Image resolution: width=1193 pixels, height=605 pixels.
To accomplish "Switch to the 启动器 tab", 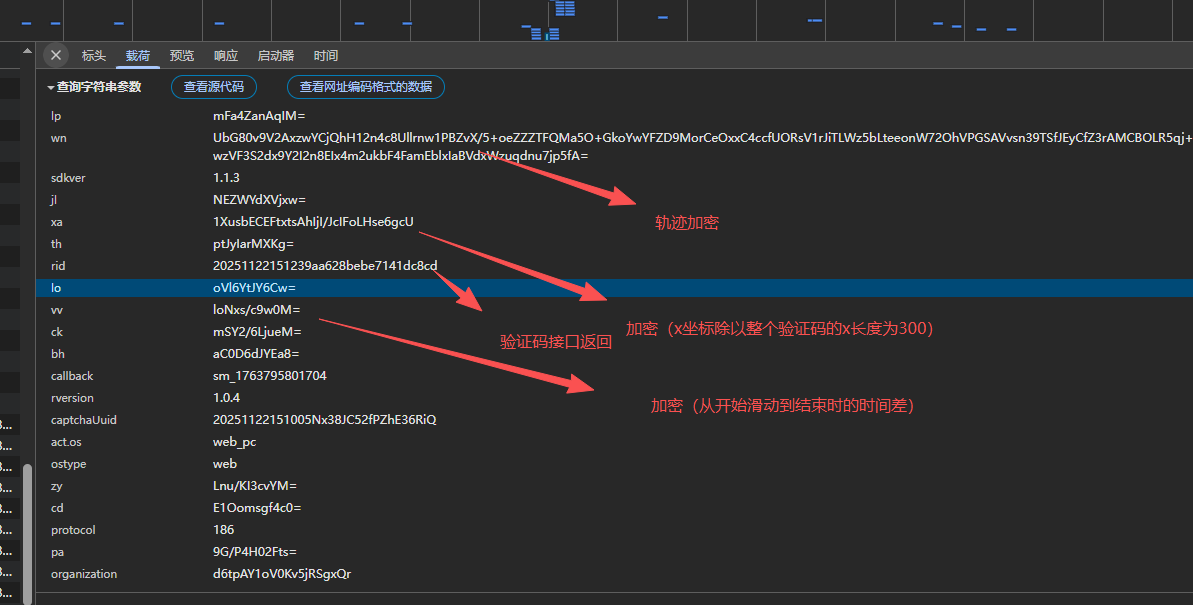I will [x=275, y=56].
